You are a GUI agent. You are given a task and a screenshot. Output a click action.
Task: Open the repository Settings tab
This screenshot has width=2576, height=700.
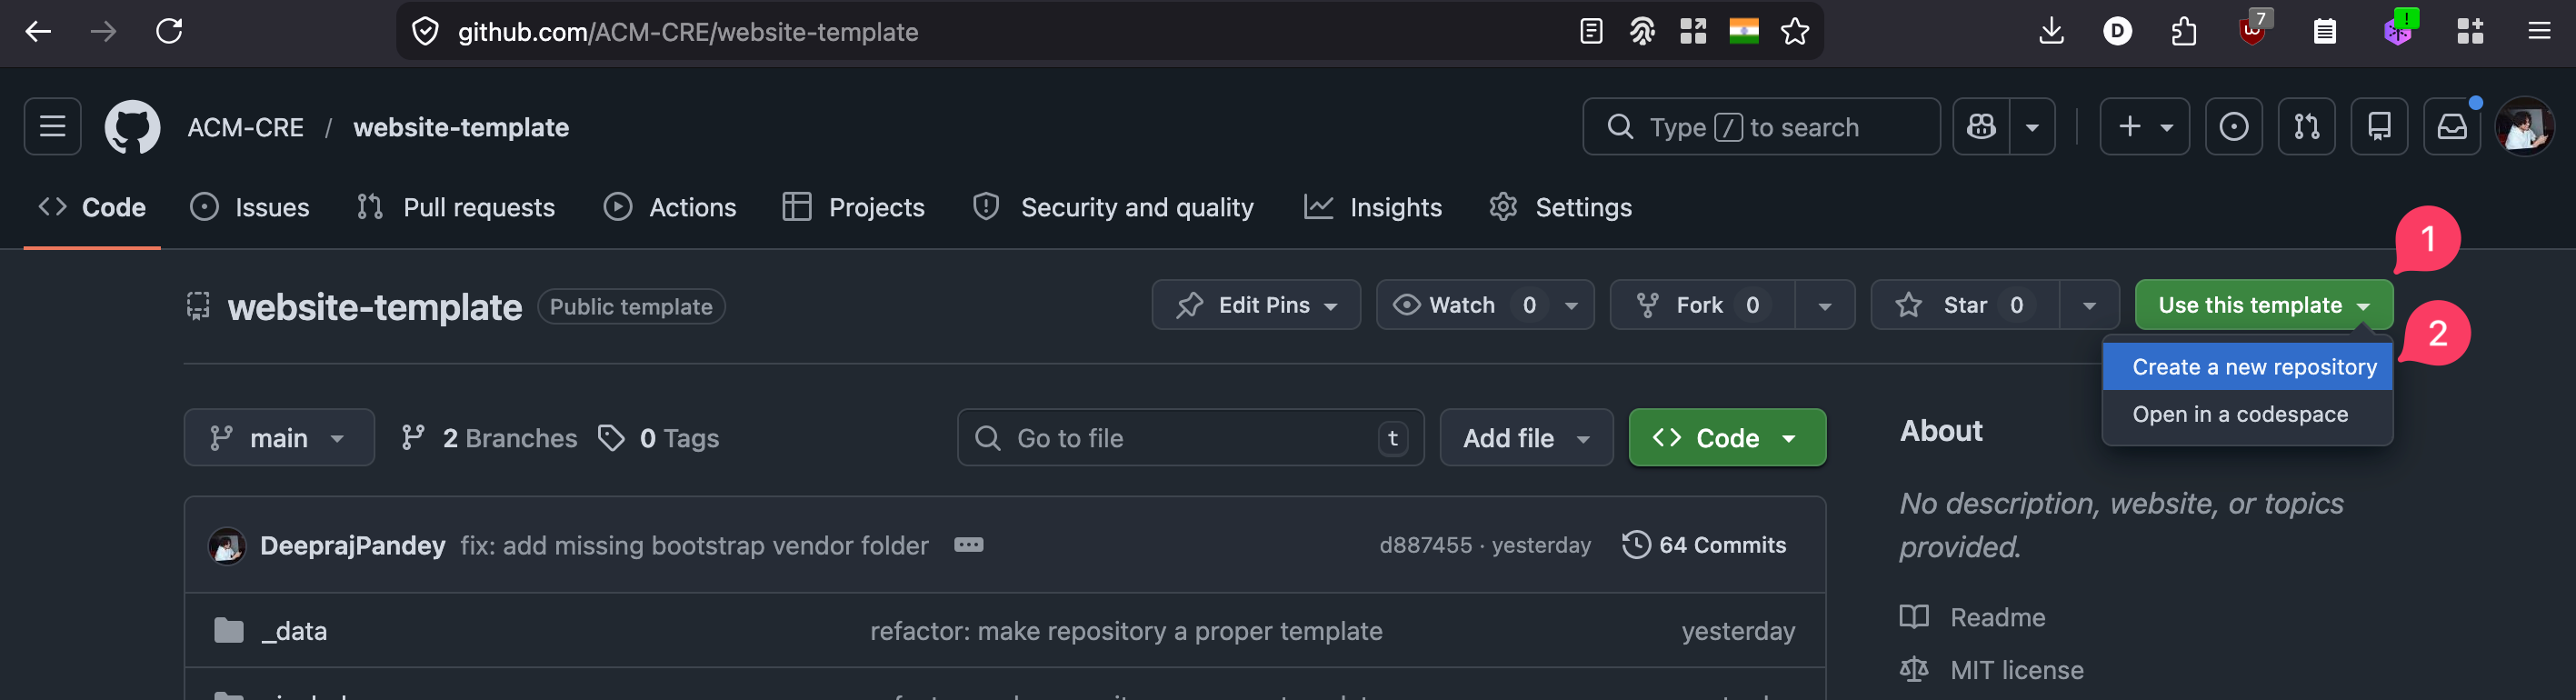pyautogui.click(x=1561, y=207)
